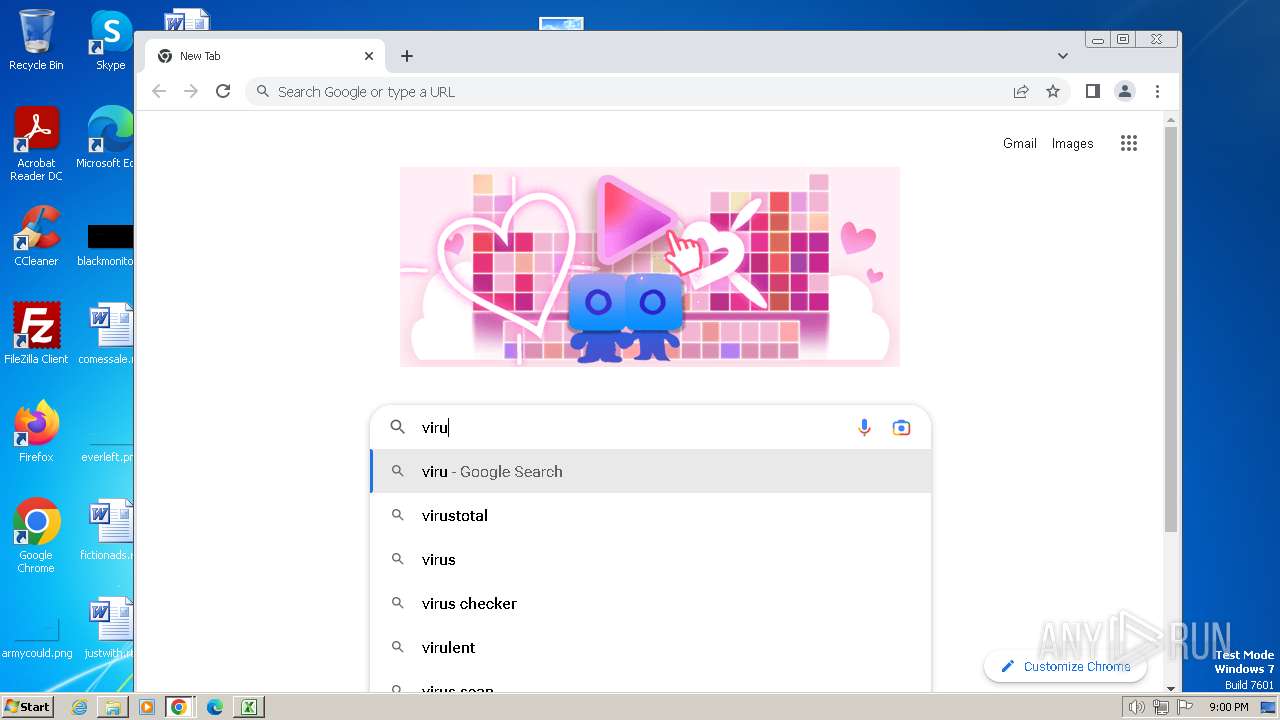Open the CCleaner desktop shortcut

(36, 236)
